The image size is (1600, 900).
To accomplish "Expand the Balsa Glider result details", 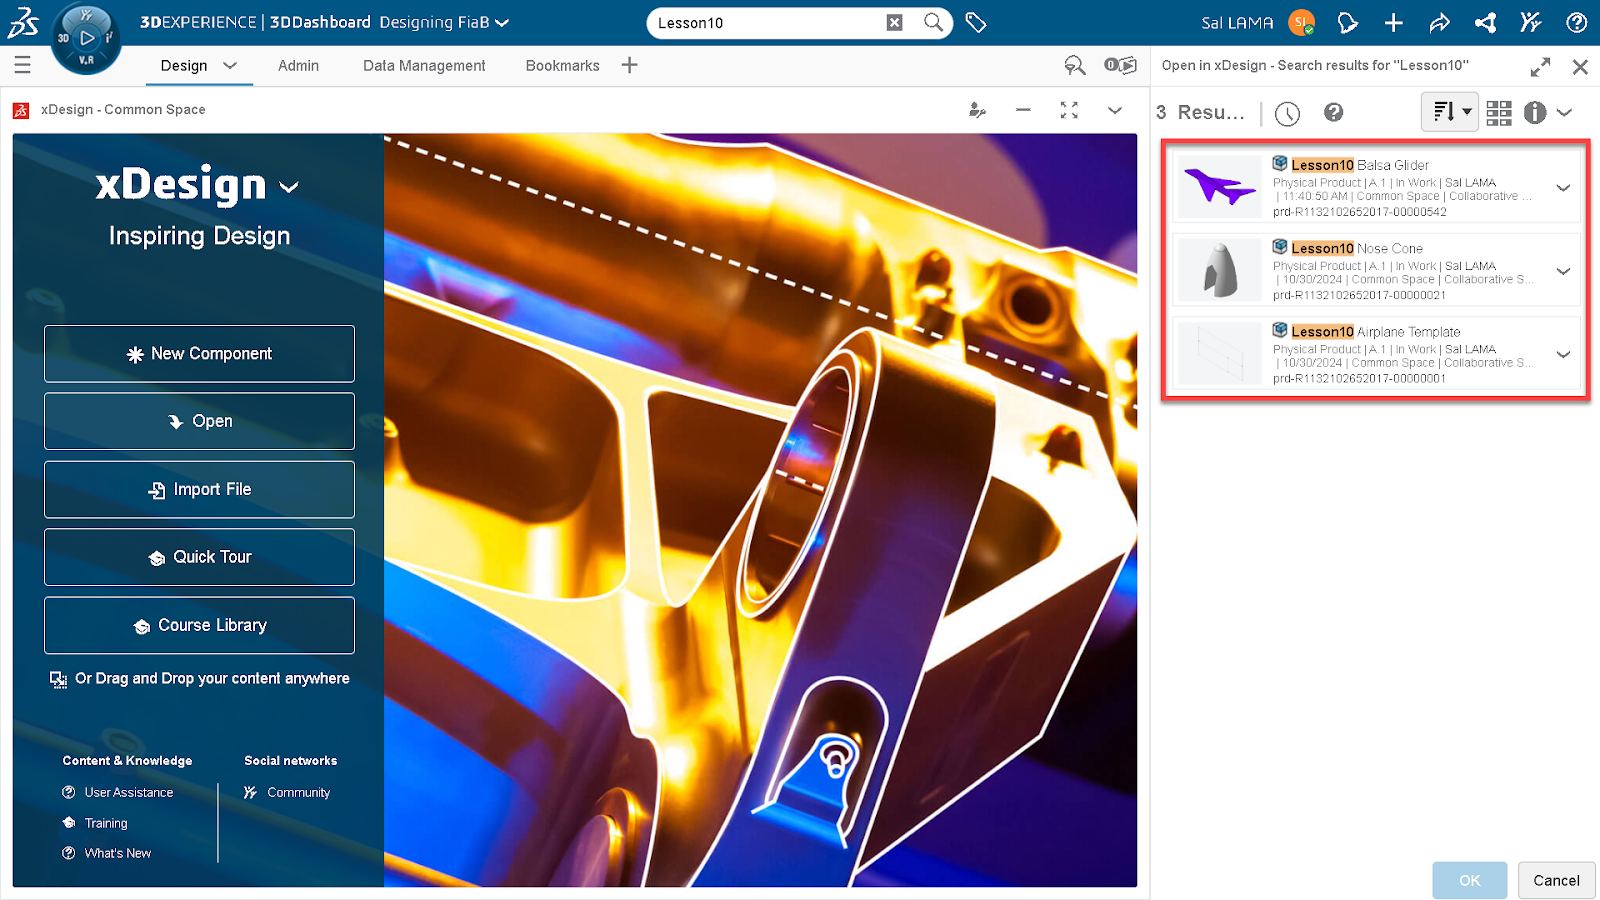I will point(1563,188).
